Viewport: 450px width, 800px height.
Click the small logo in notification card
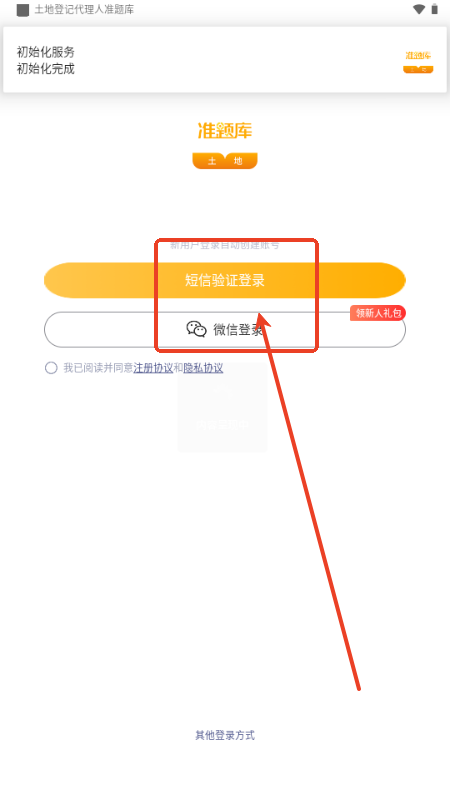tap(418, 61)
